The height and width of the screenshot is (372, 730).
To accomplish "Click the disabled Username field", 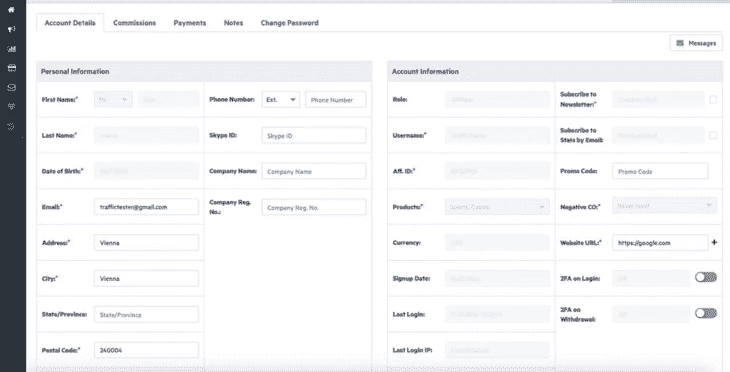I will (x=497, y=135).
